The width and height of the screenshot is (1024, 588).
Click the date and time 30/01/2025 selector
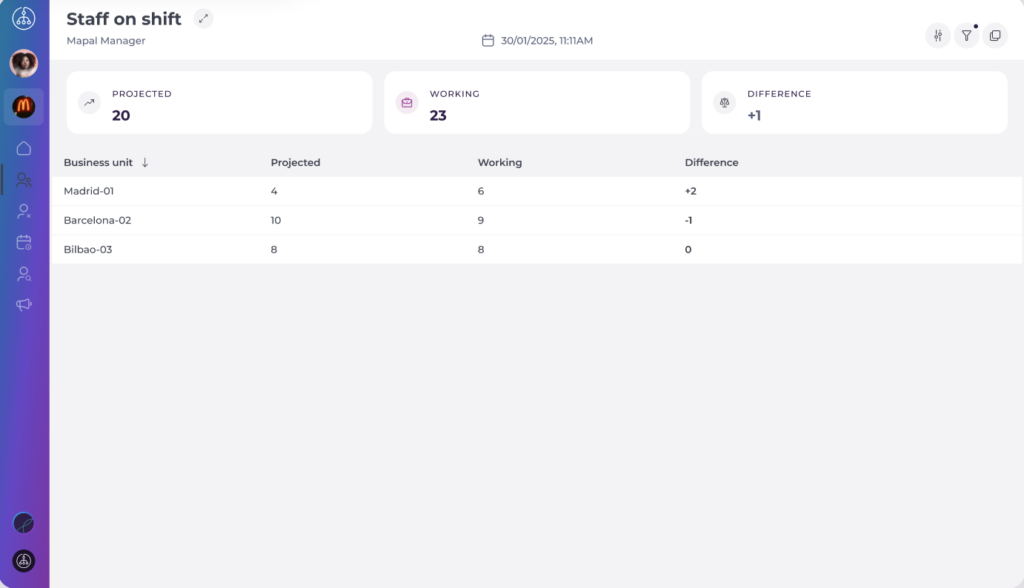pyautogui.click(x=538, y=41)
